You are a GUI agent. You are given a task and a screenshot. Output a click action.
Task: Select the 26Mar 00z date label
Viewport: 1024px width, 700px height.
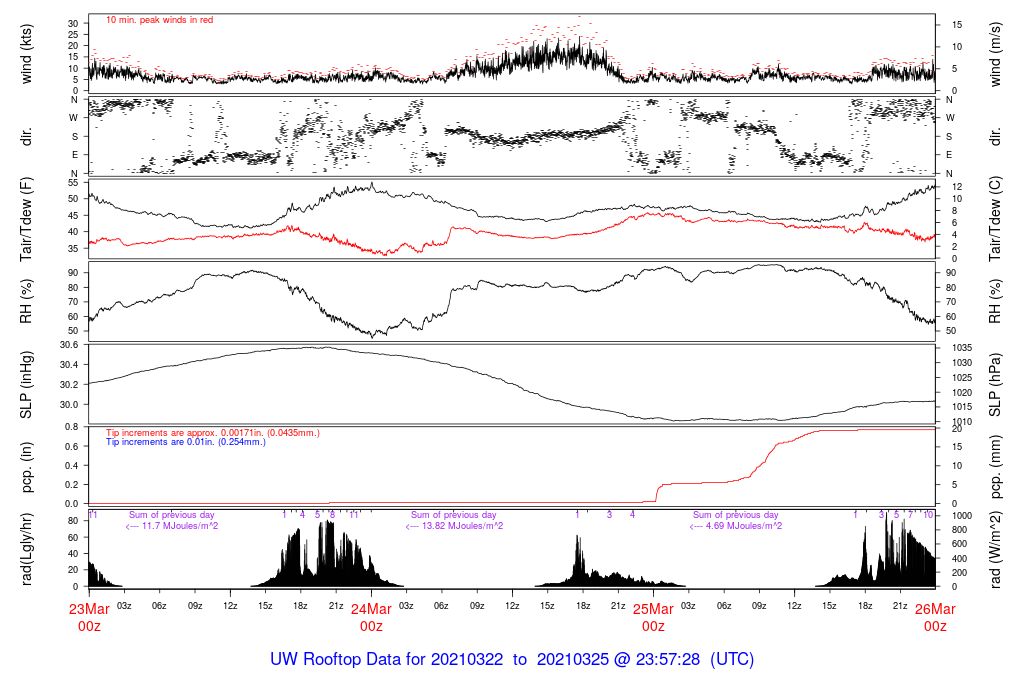tap(935, 618)
